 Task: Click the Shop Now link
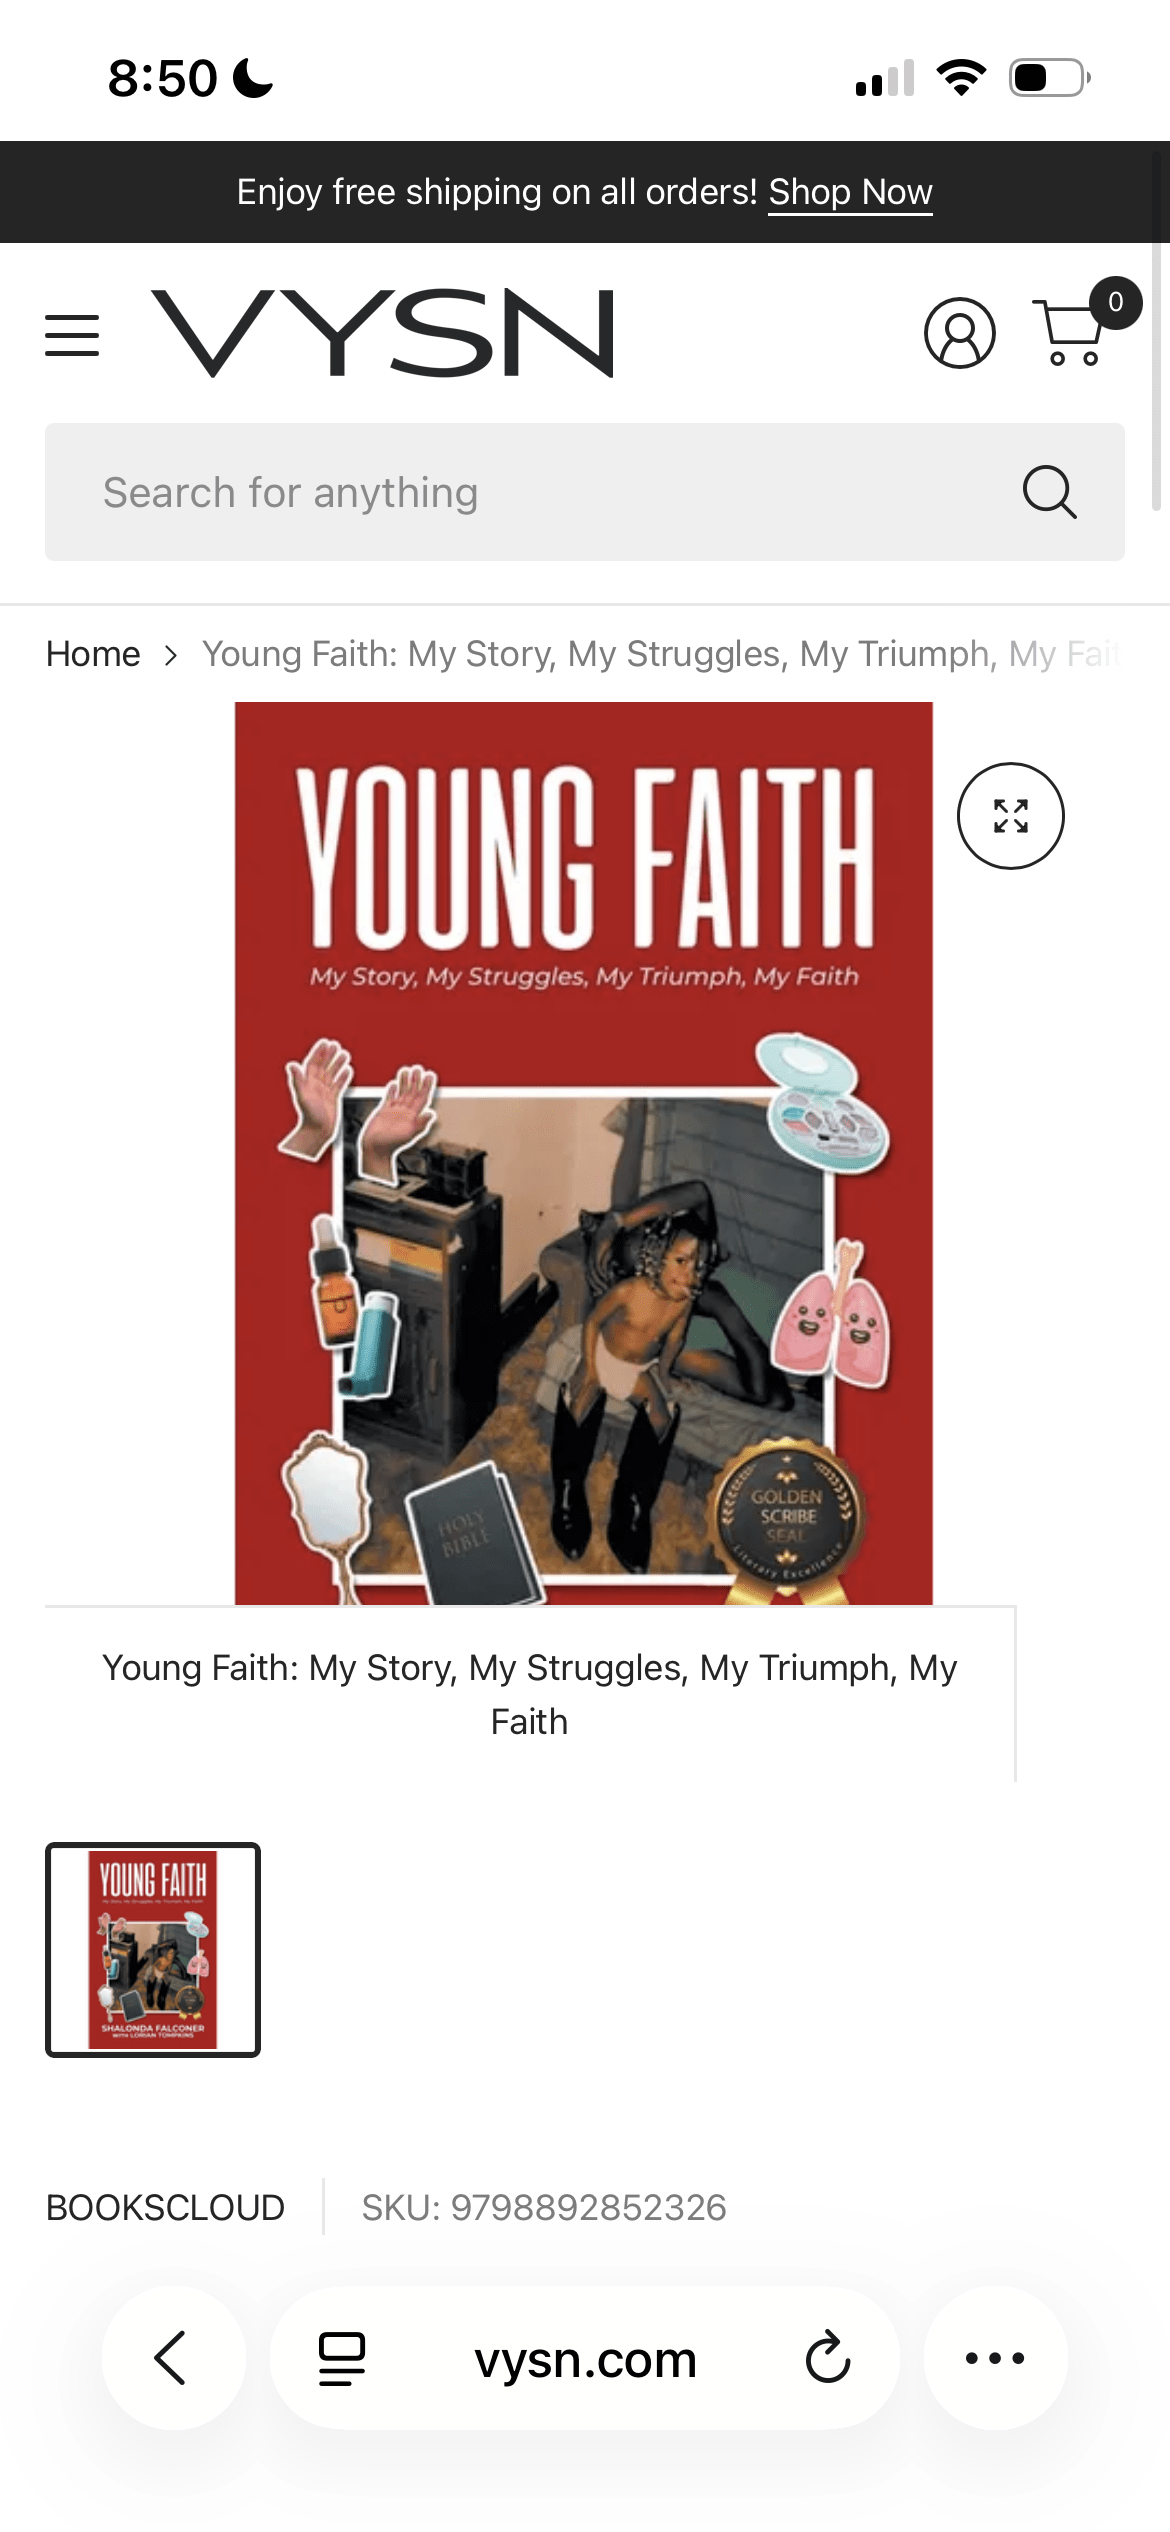[x=850, y=192]
